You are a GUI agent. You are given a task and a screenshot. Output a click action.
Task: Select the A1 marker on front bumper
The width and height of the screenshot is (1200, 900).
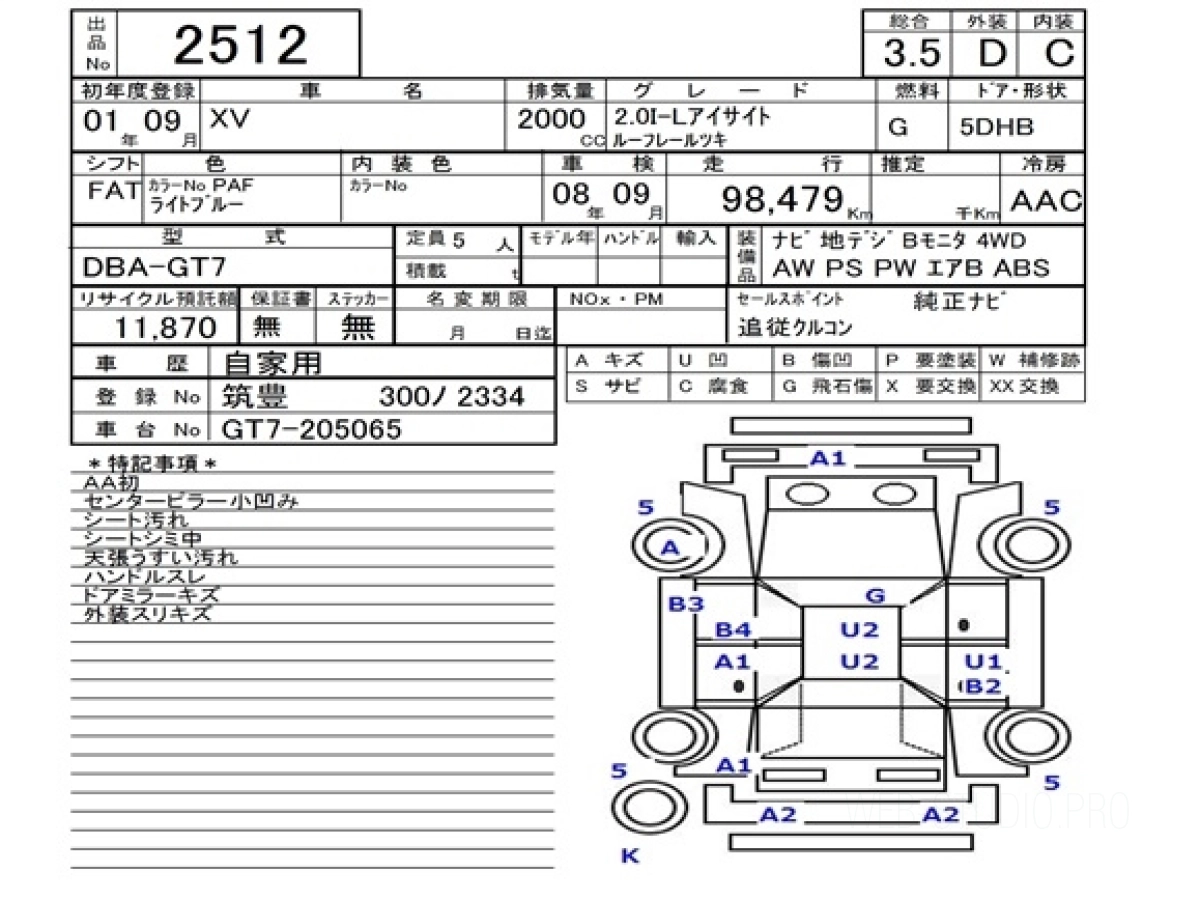point(828,458)
